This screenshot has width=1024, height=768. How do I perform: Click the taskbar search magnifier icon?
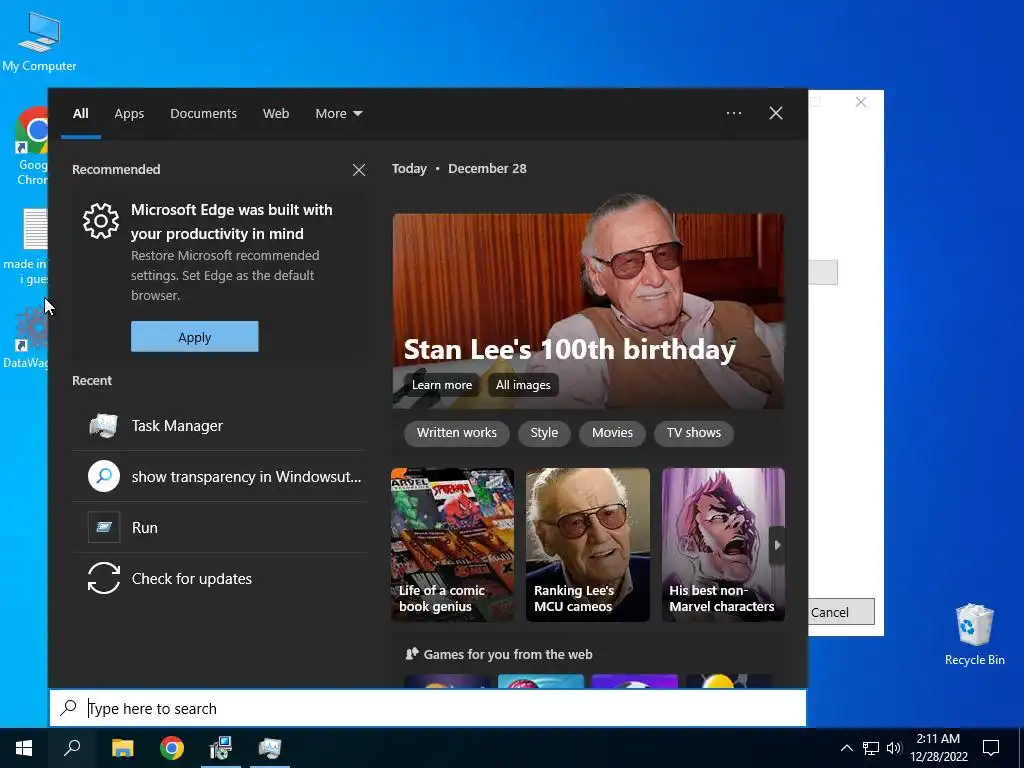pyautogui.click(x=72, y=748)
